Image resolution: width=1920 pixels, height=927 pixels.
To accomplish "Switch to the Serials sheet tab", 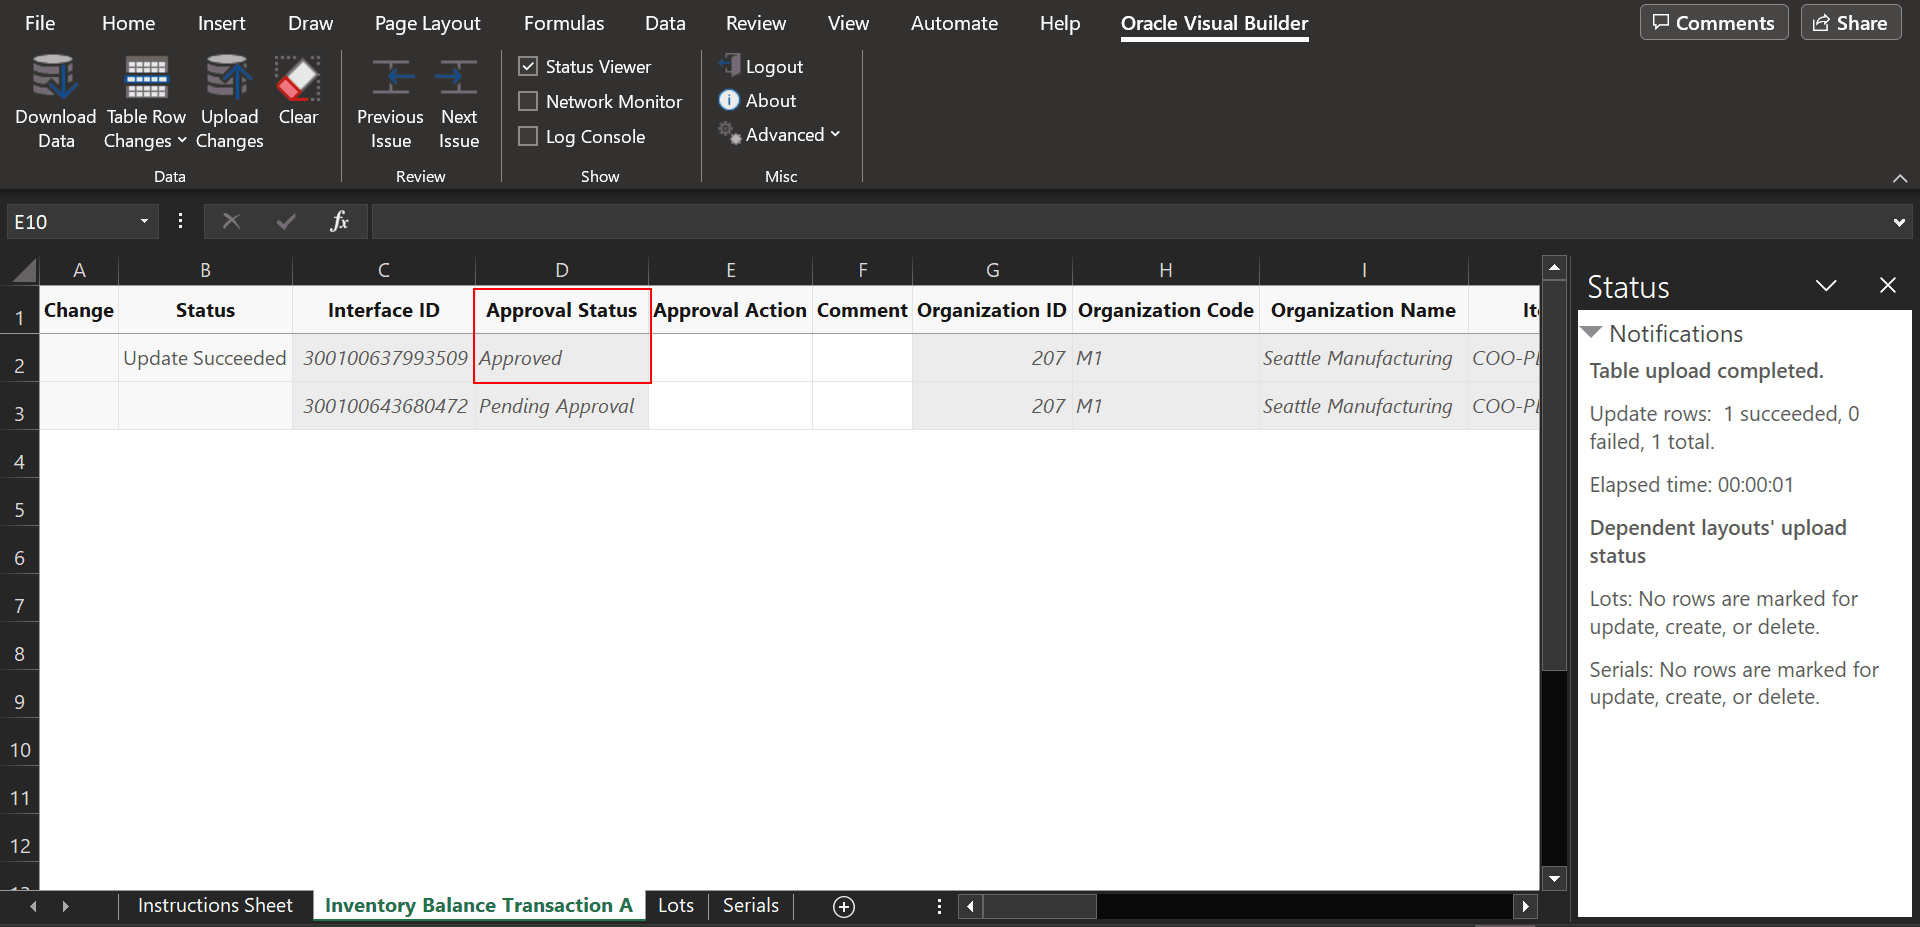I will tap(751, 905).
